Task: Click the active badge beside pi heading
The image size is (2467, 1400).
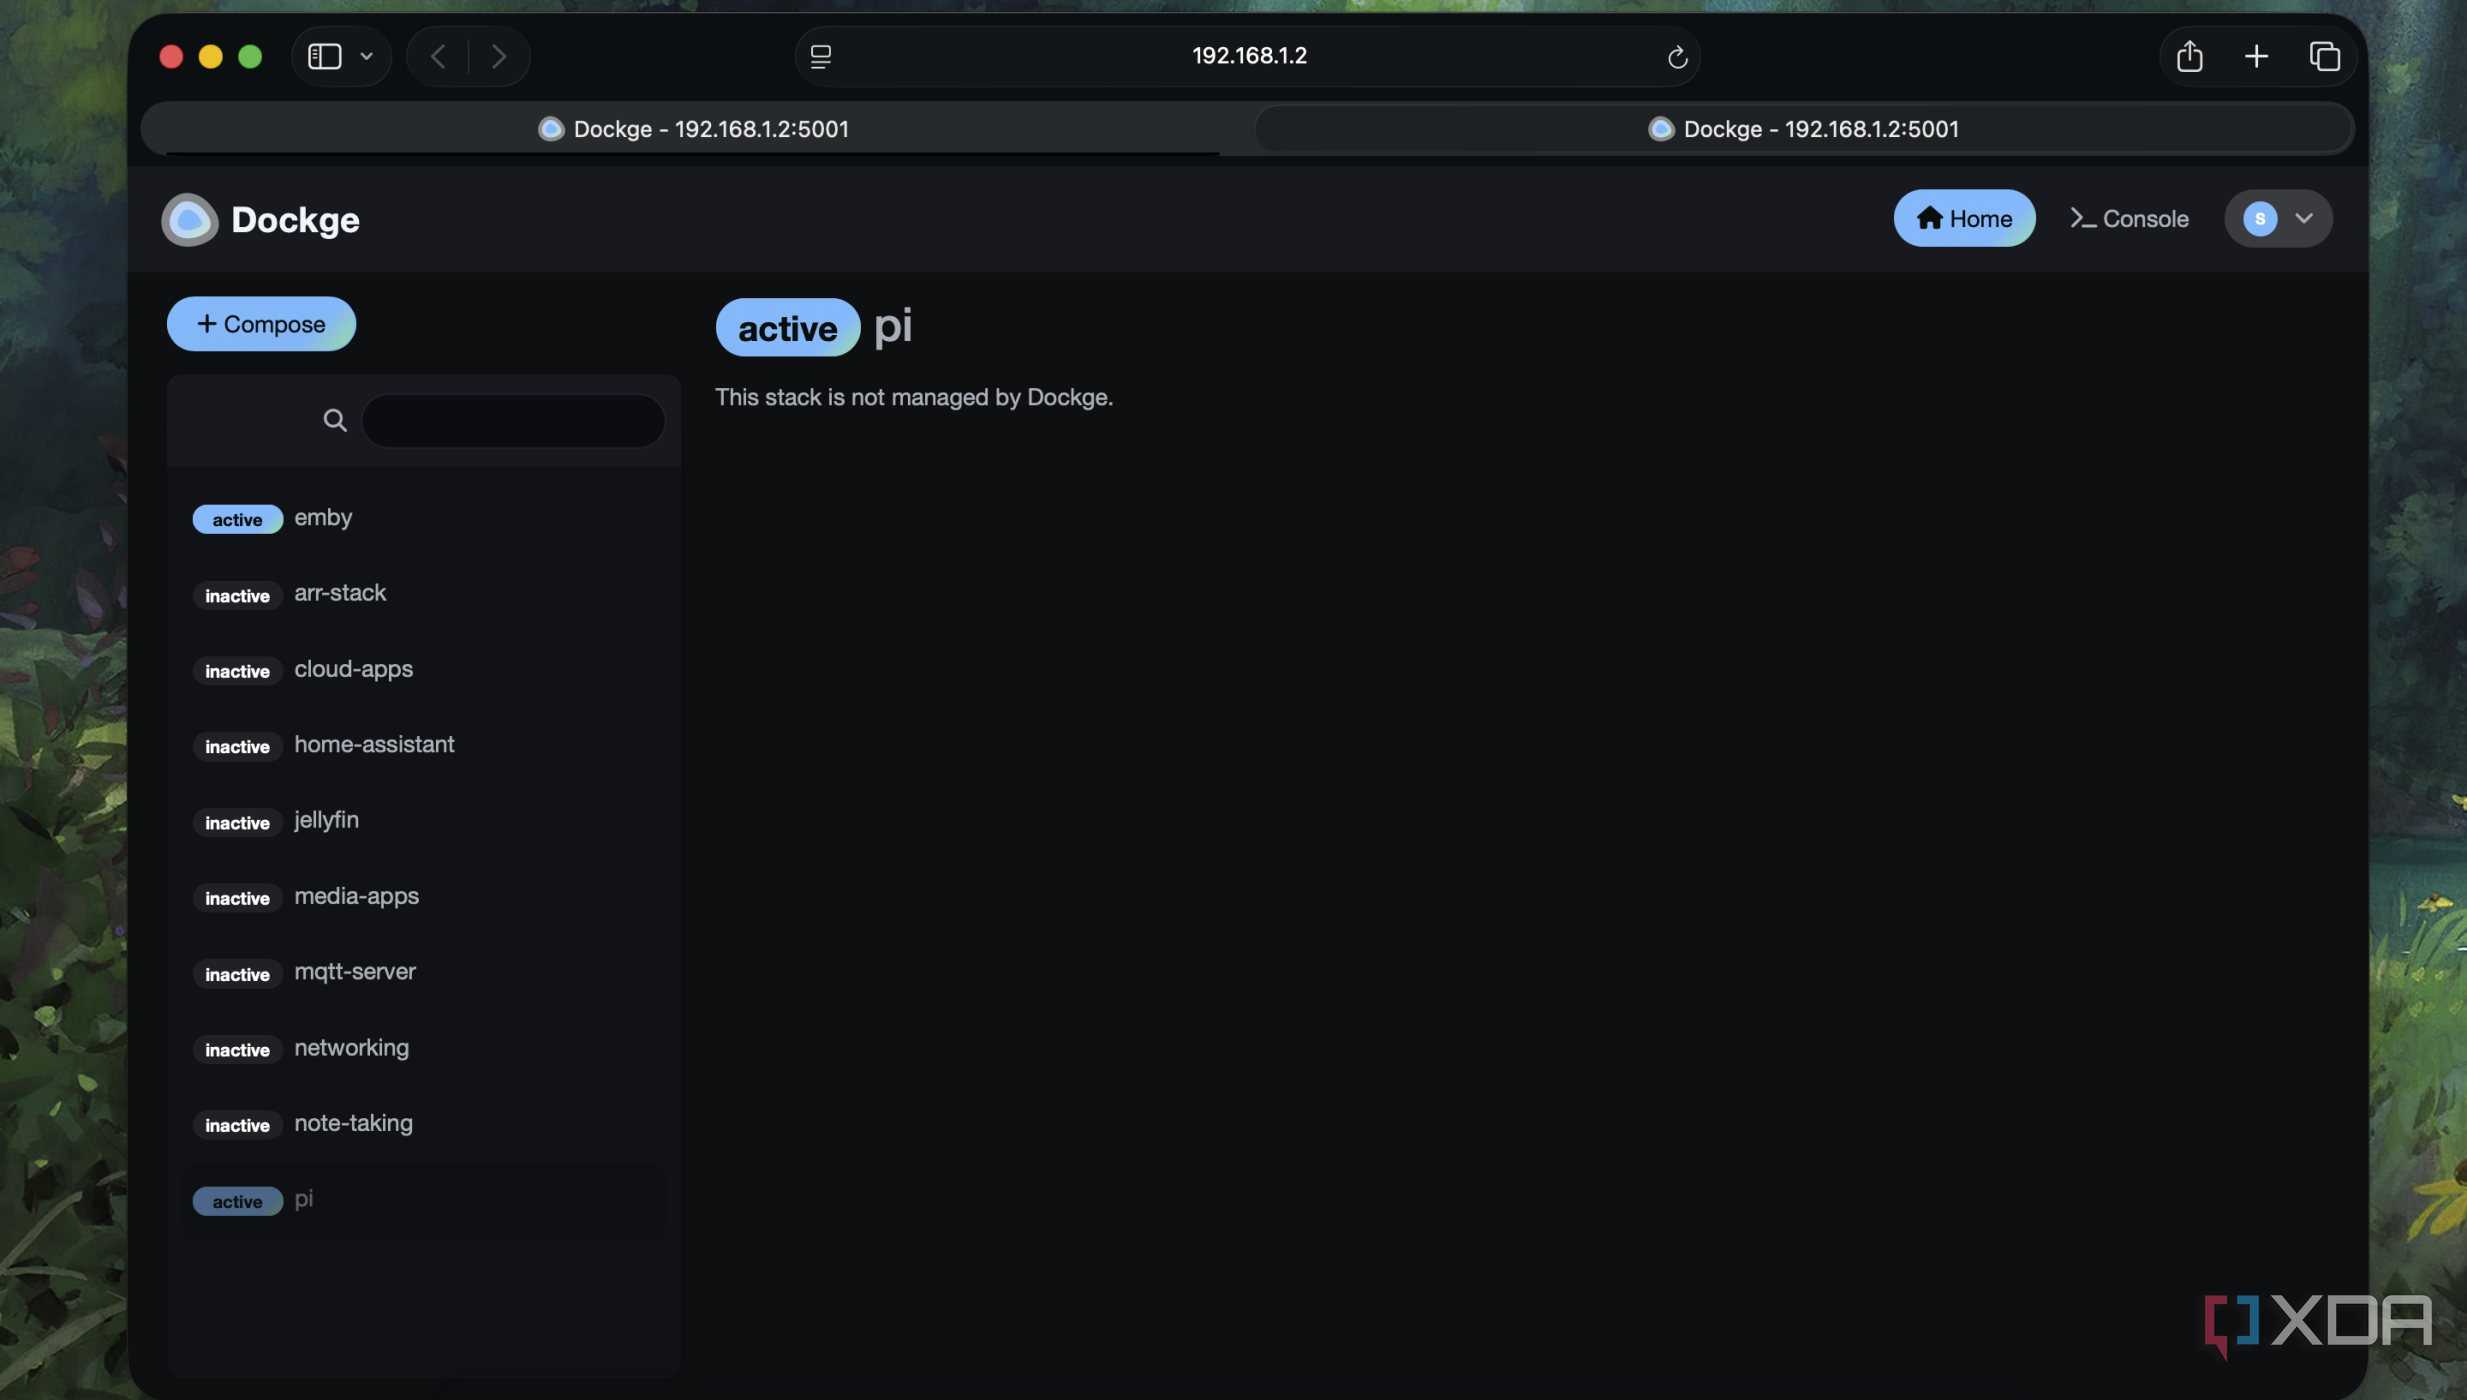Action: coord(788,328)
